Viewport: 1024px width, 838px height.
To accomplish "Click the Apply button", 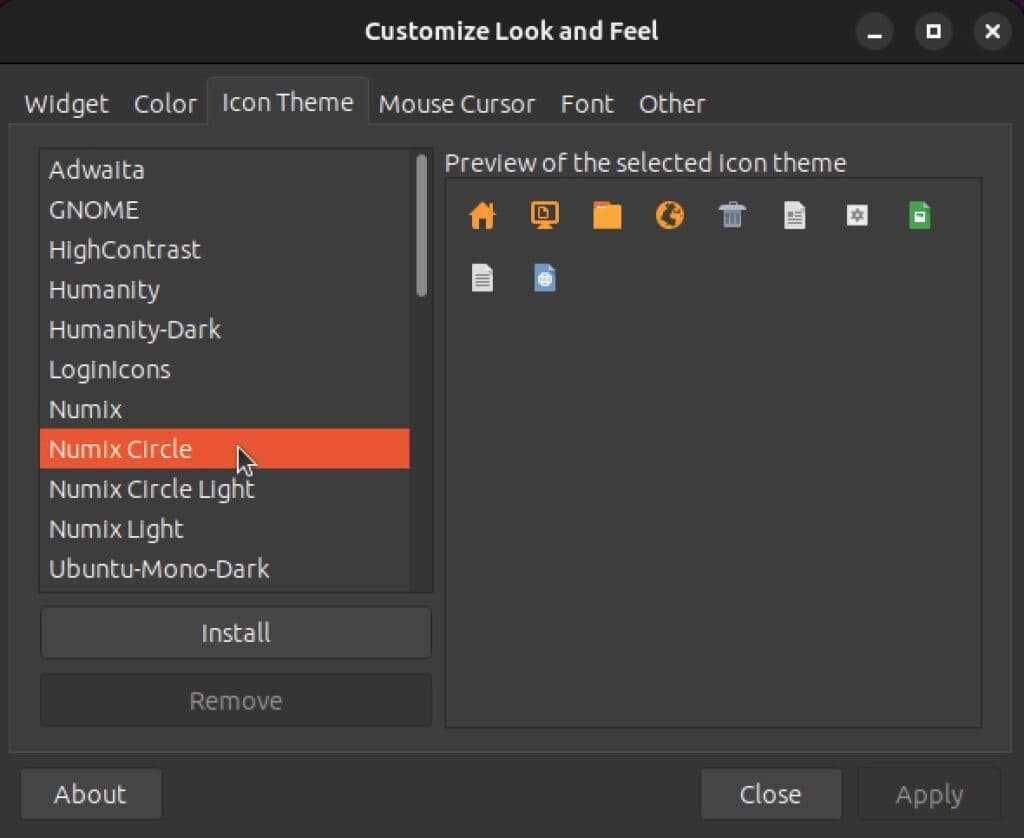I will click(929, 794).
